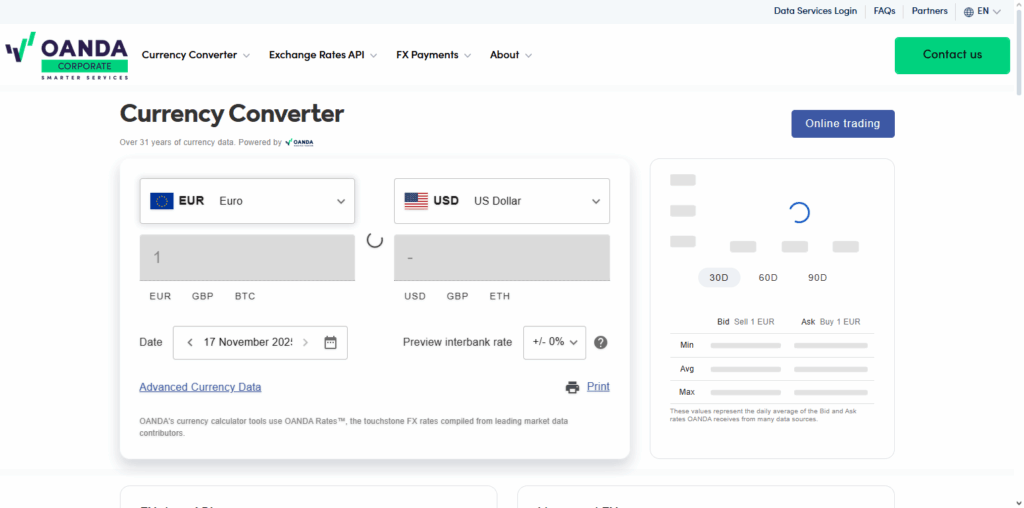Select the 30D time range
This screenshot has height=508, width=1024.
click(718, 277)
